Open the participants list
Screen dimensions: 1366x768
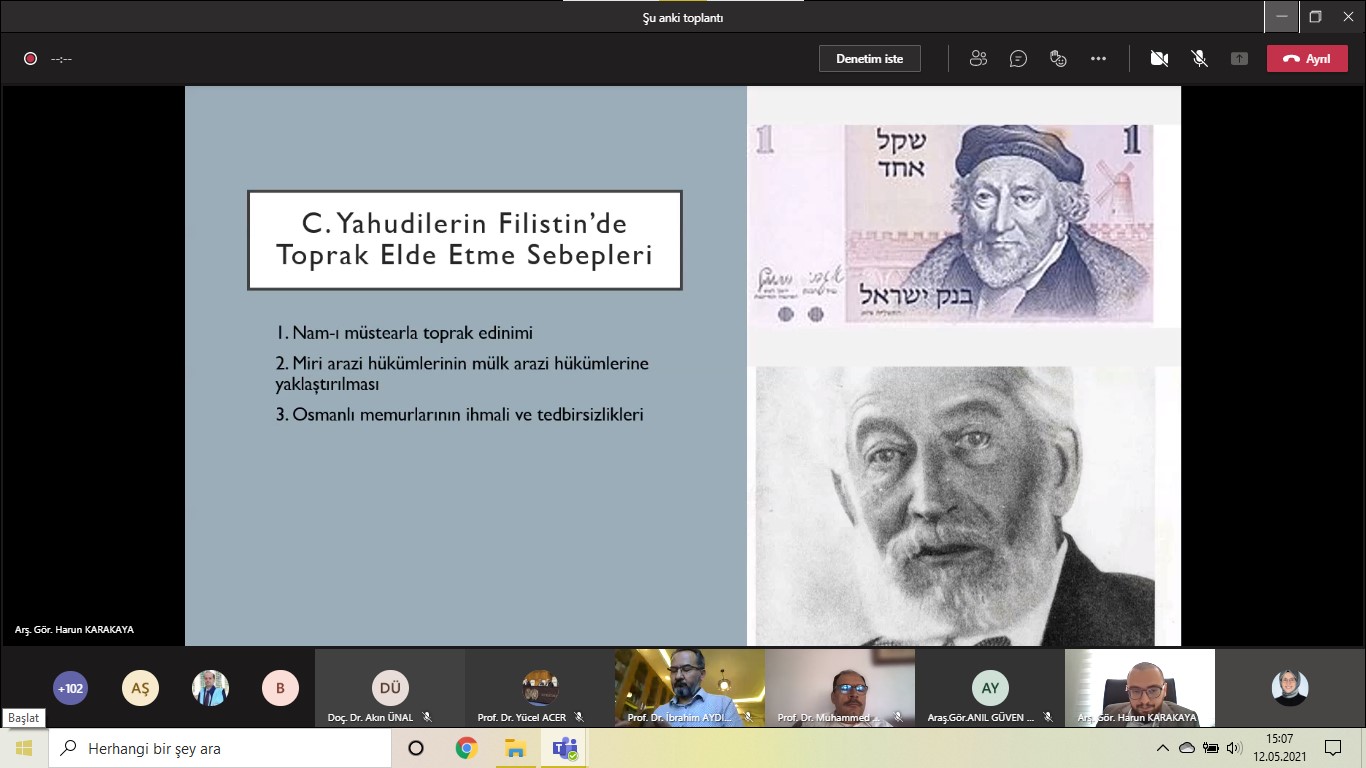(x=978, y=58)
